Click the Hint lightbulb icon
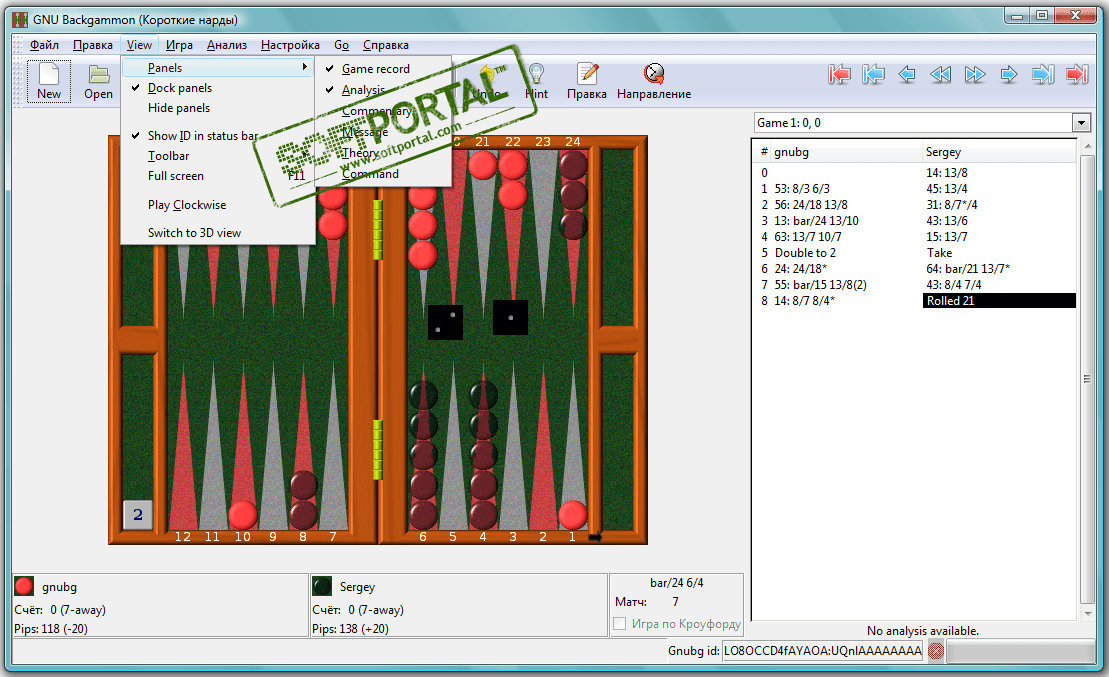1109x677 pixels. (536, 81)
